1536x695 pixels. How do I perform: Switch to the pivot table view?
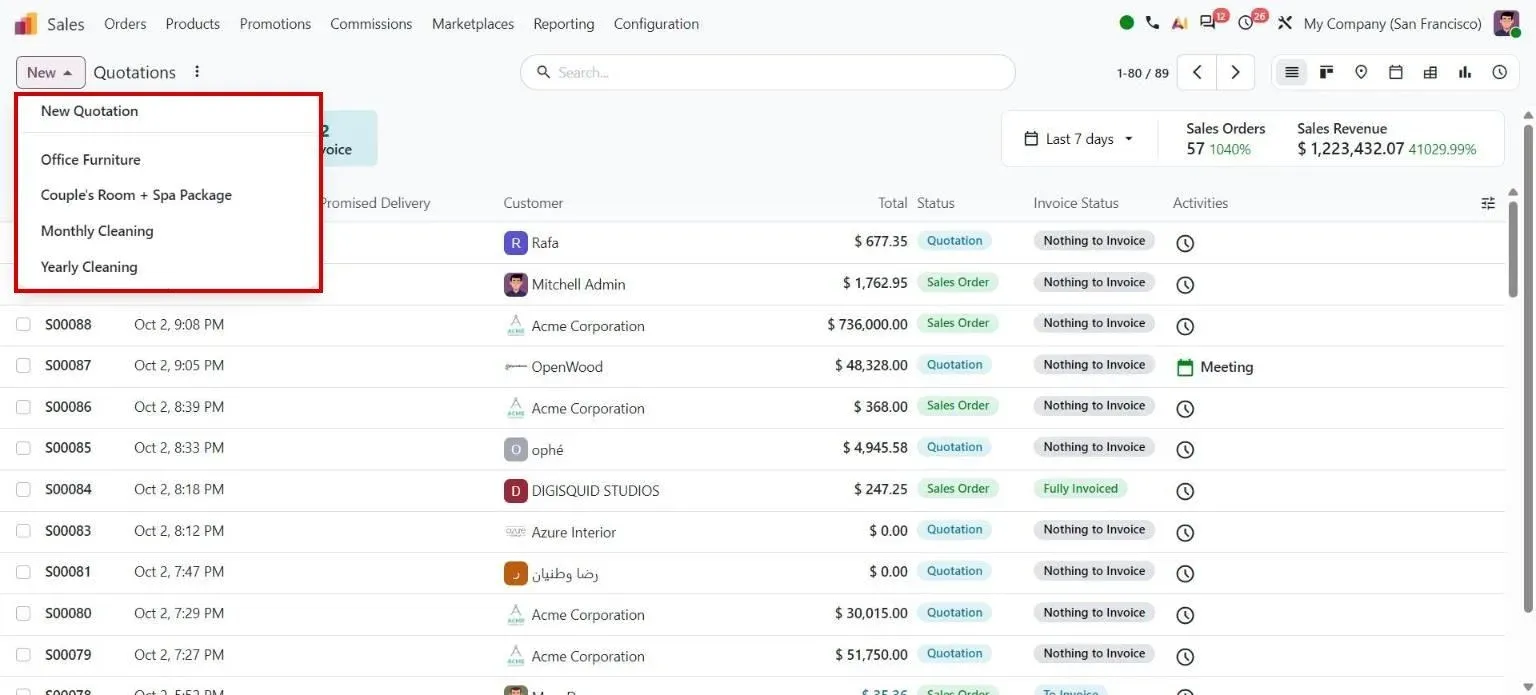point(1430,72)
